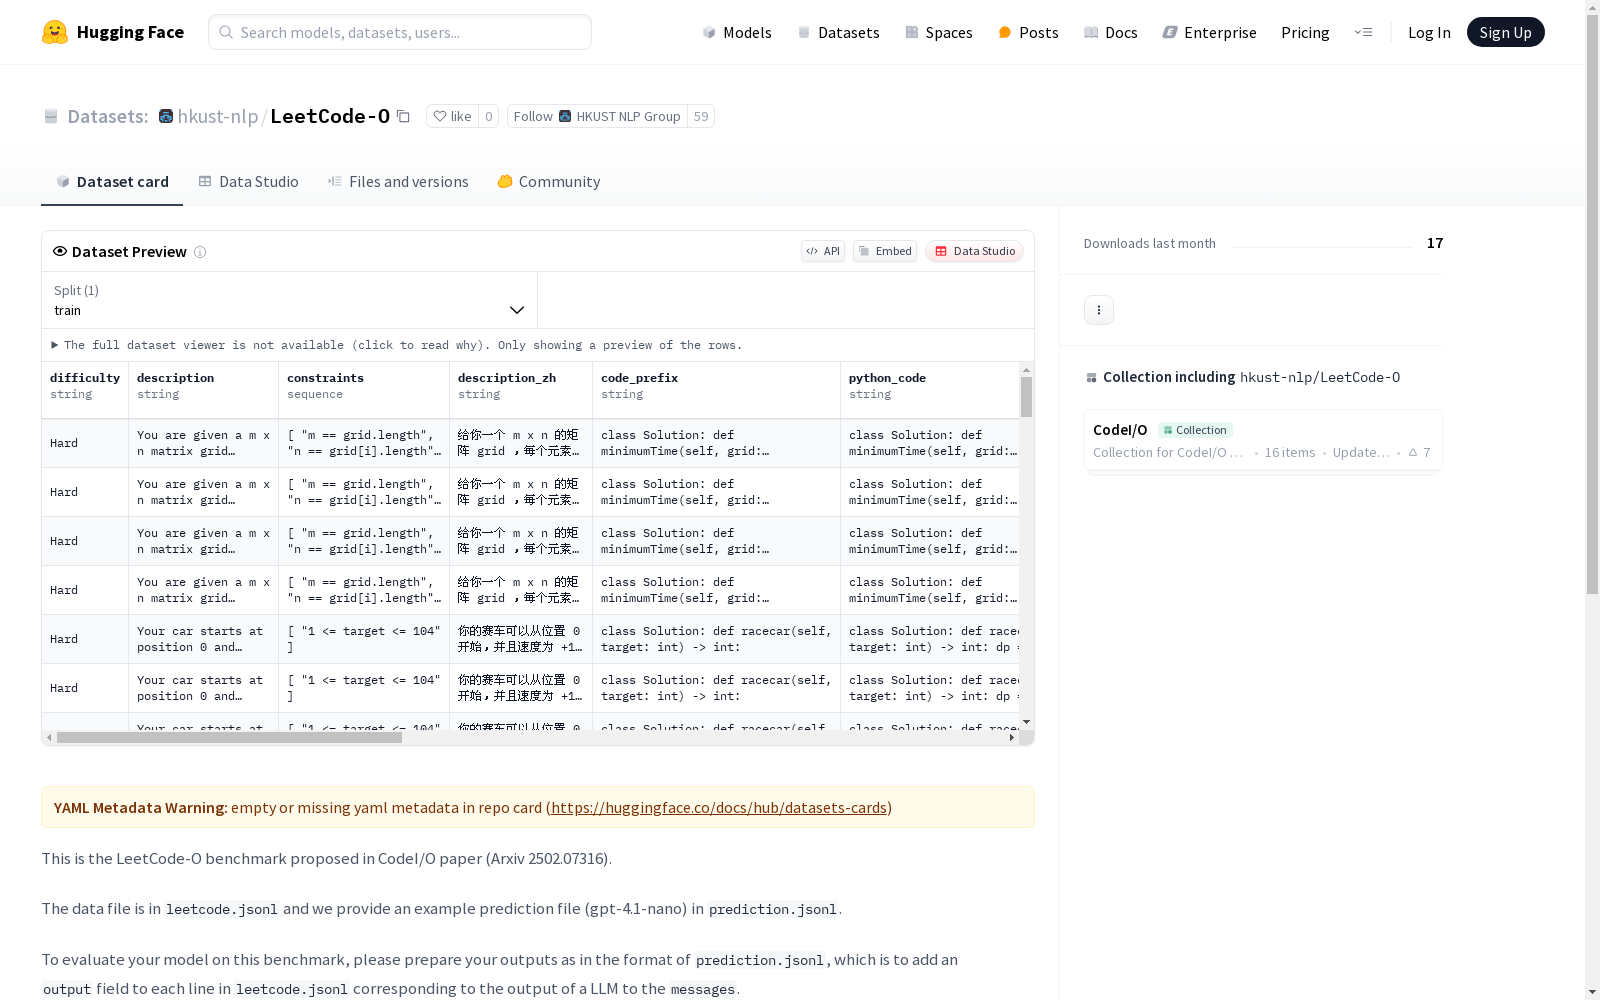The height and width of the screenshot is (1000, 1600).
Task: Open the more options three-dot menu
Action: pyautogui.click(x=1099, y=310)
